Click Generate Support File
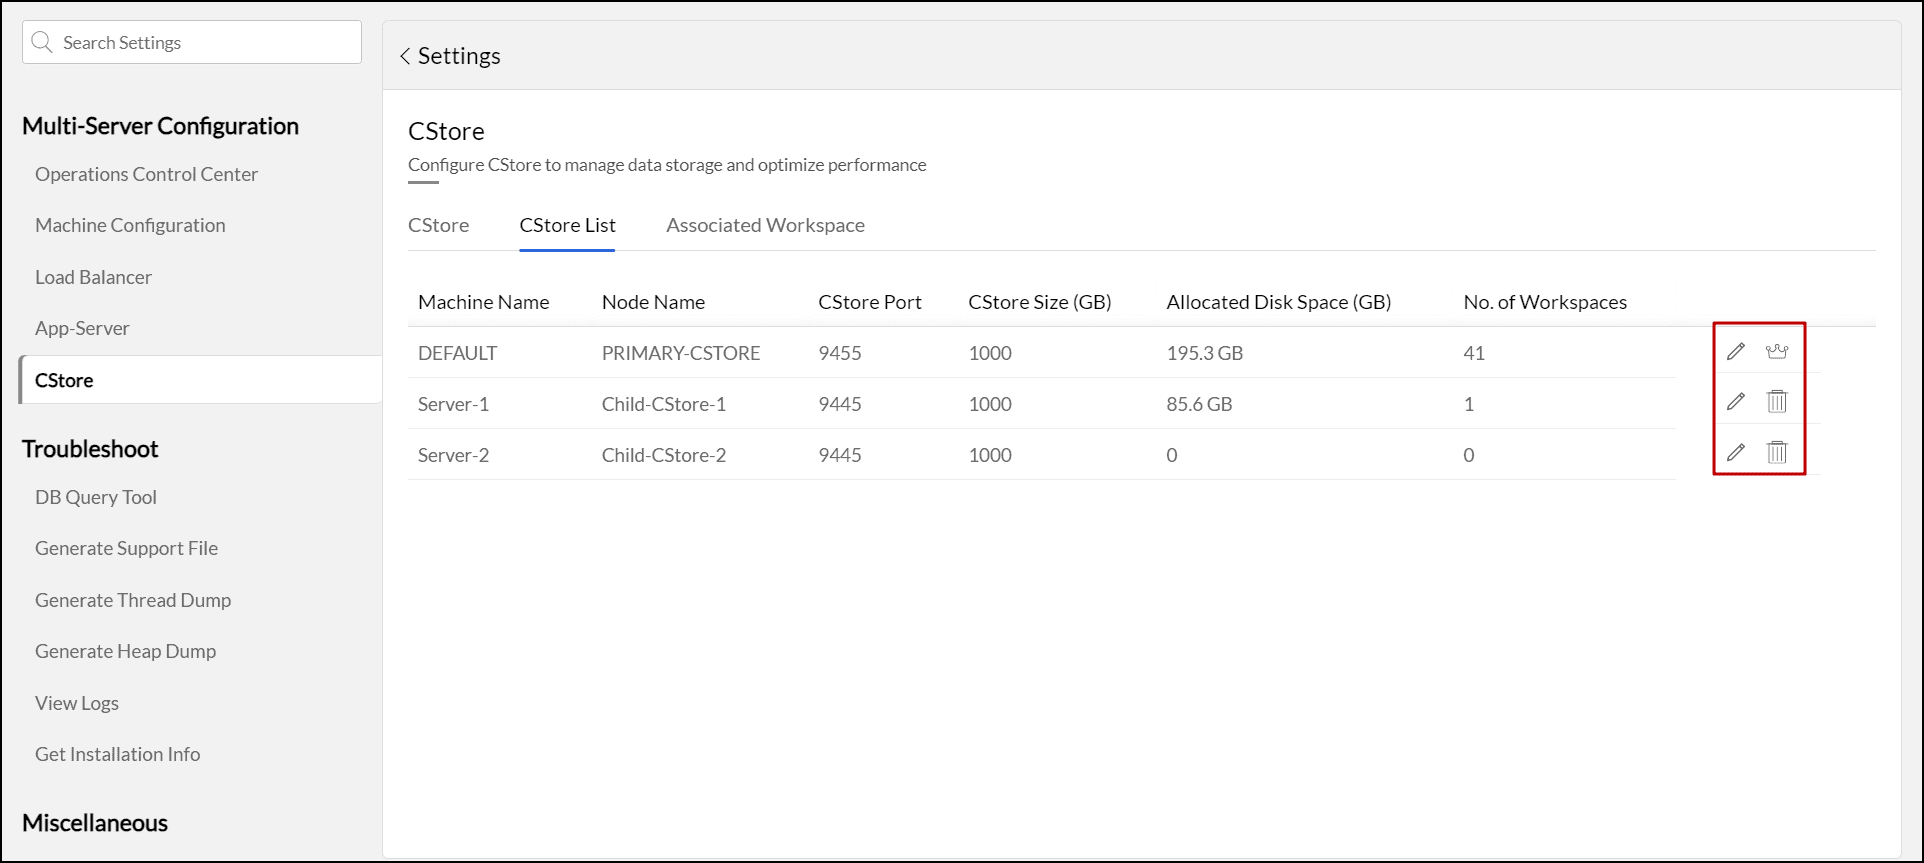The width and height of the screenshot is (1924, 863). (126, 548)
